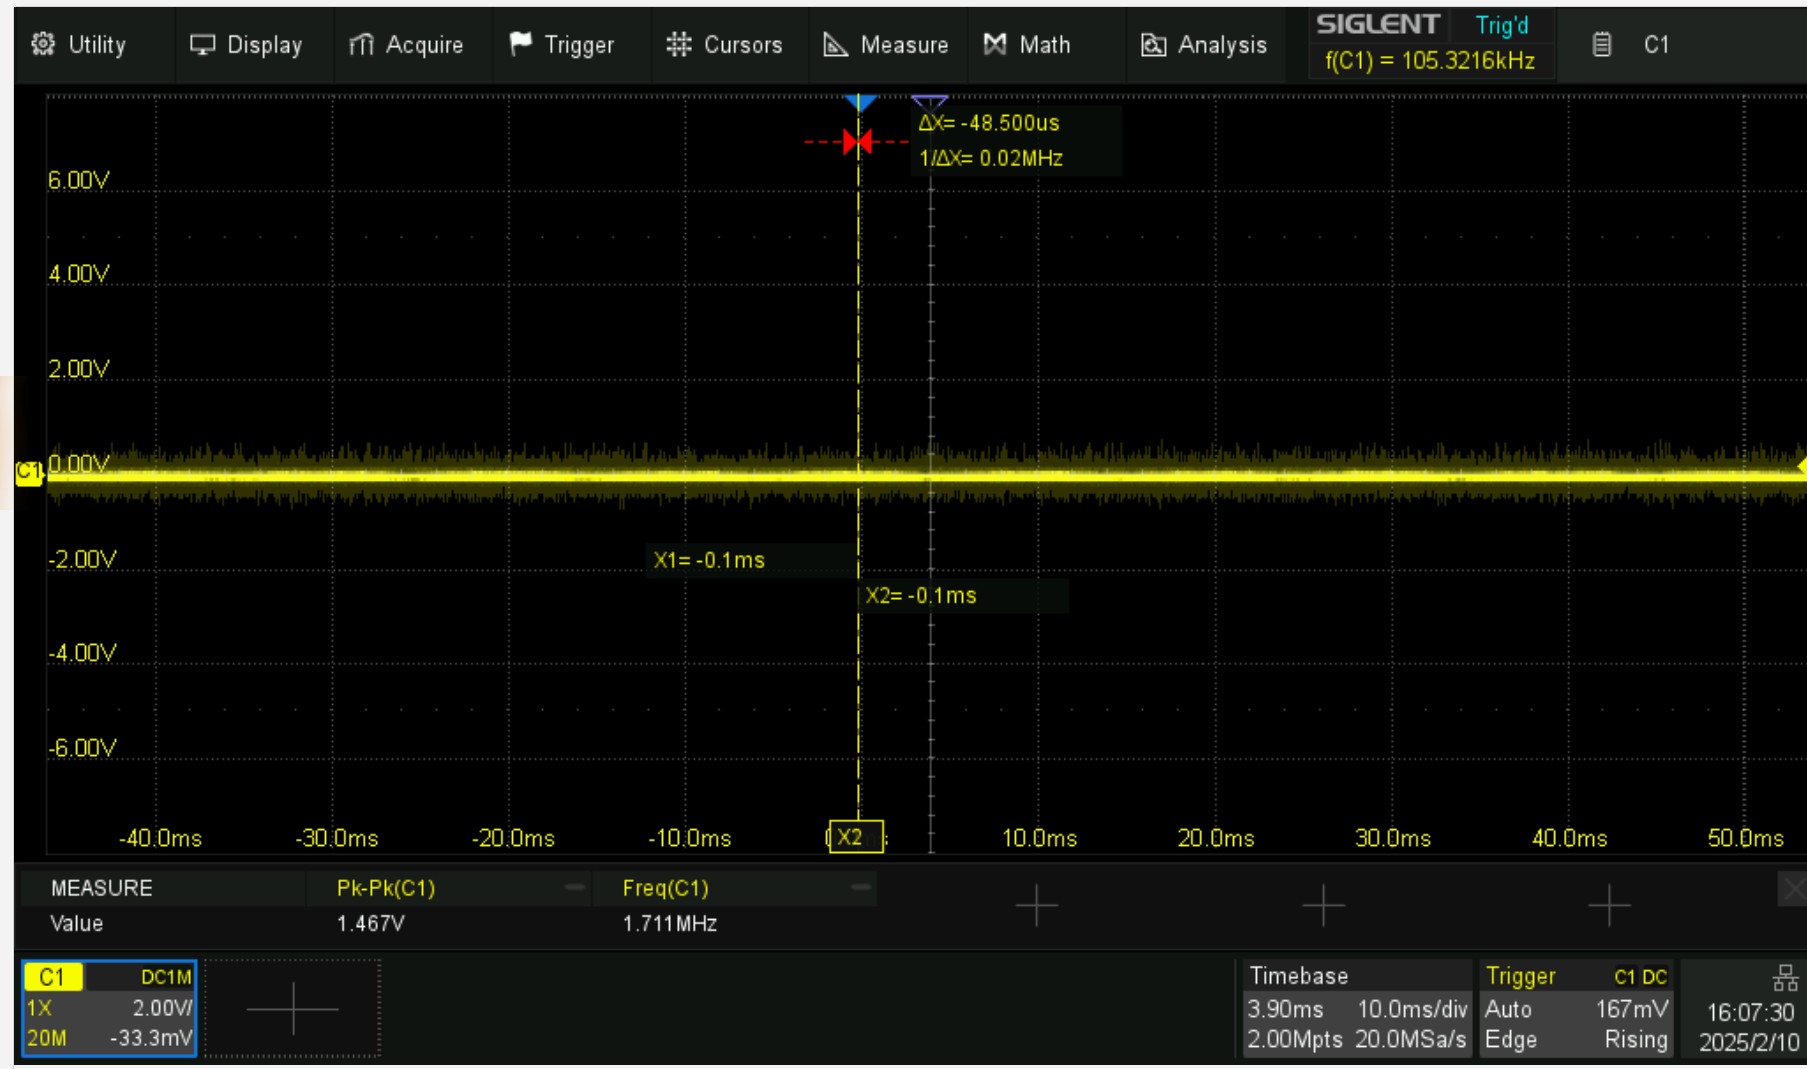Click the 1X probe attenuation label
The height and width of the screenshot is (1069, 1807).
pos(39,1008)
